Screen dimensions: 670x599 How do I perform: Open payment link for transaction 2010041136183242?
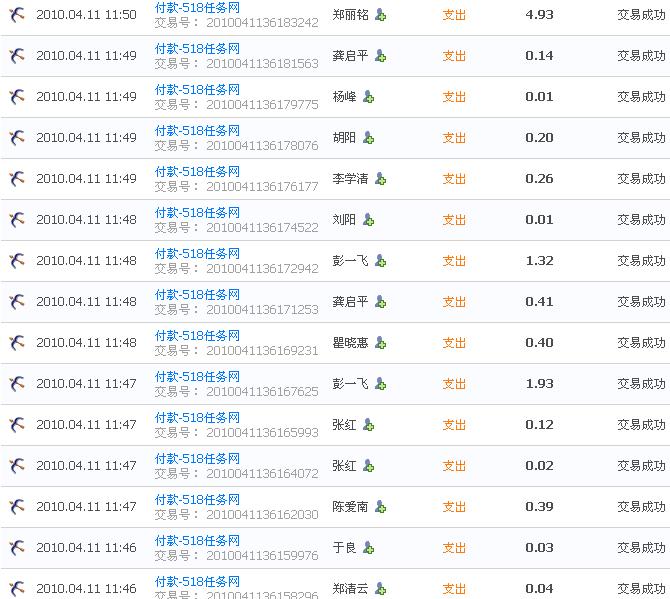click(197, 8)
